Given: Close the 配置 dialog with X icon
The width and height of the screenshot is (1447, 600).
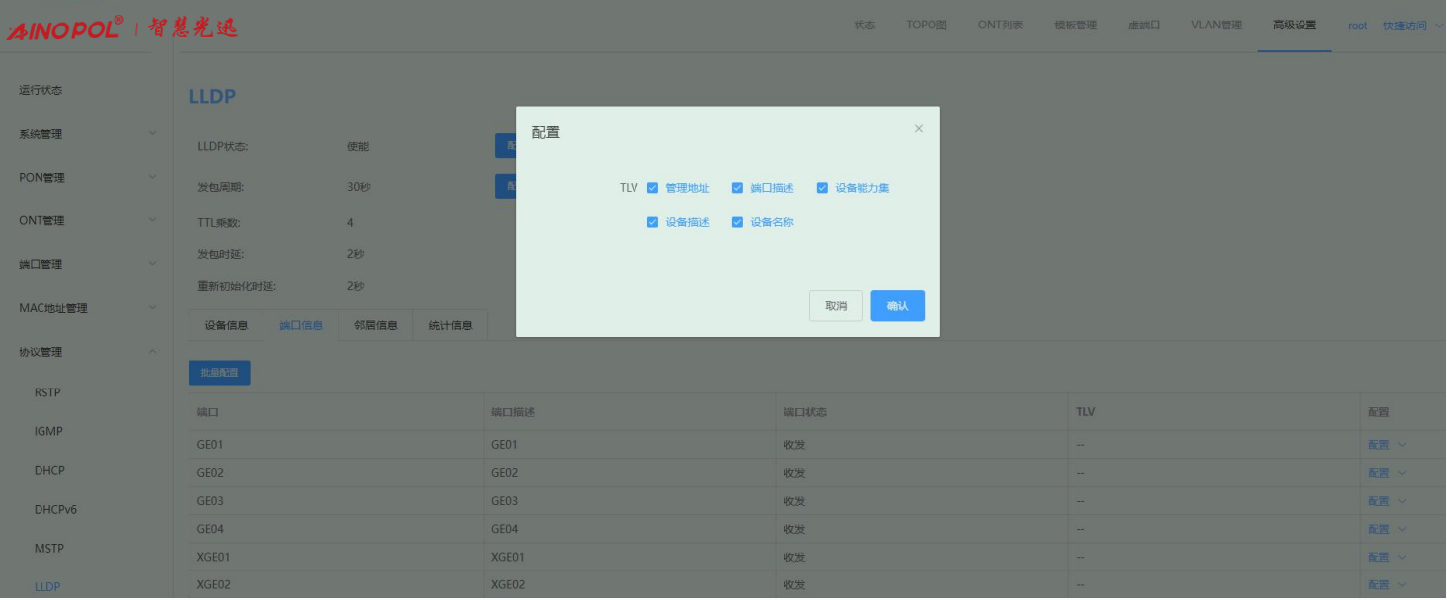Looking at the screenshot, I should pyautogui.click(x=918, y=129).
